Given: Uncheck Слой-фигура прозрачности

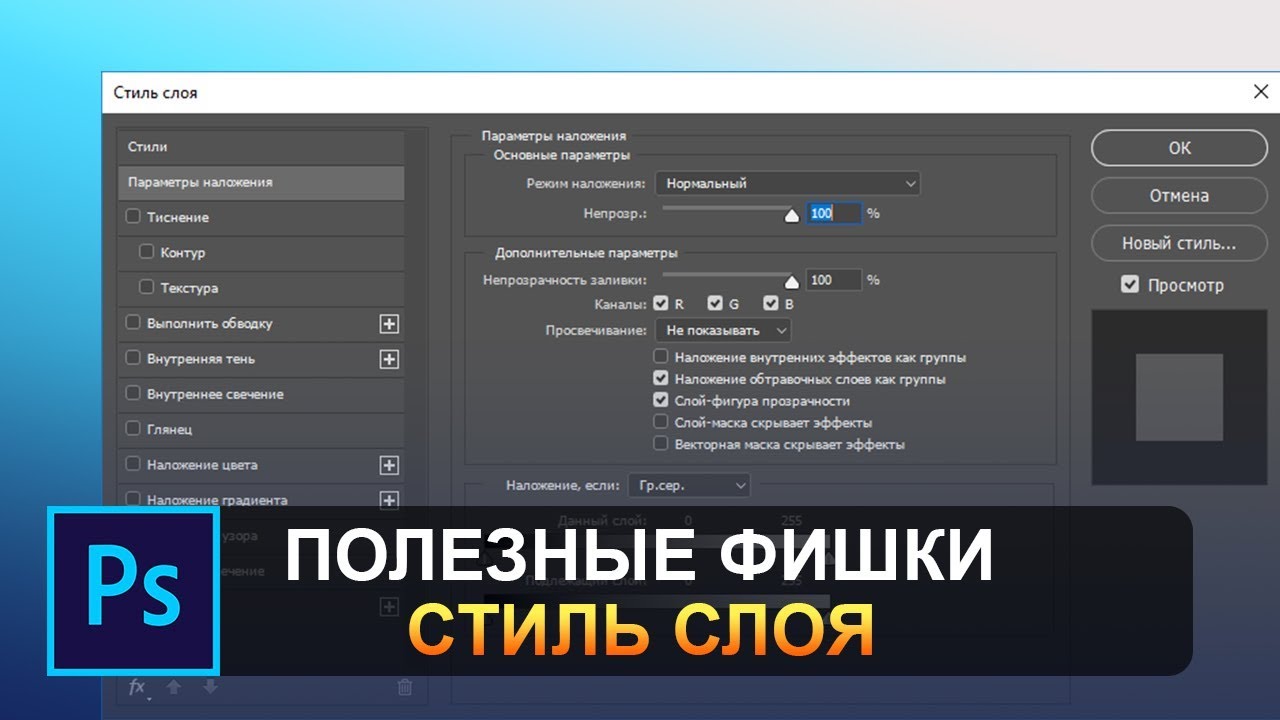Looking at the screenshot, I should [x=661, y=400].
